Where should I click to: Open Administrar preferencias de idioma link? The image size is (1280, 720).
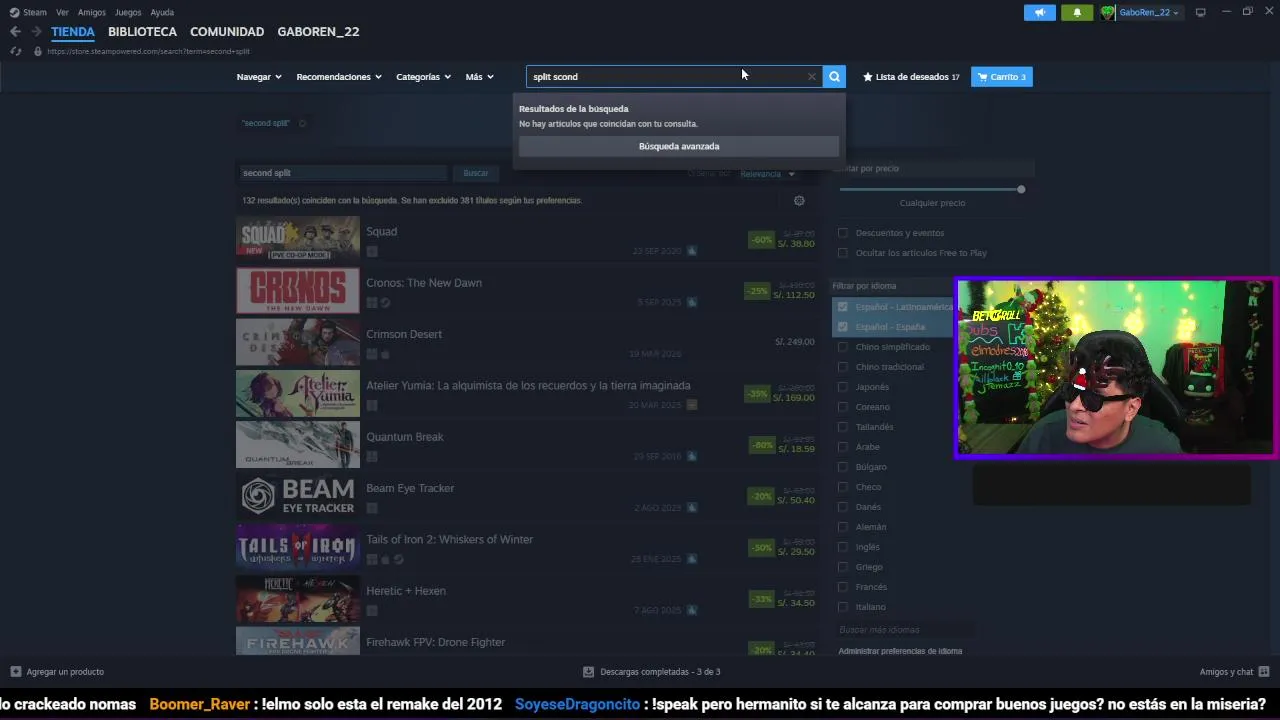900,651
